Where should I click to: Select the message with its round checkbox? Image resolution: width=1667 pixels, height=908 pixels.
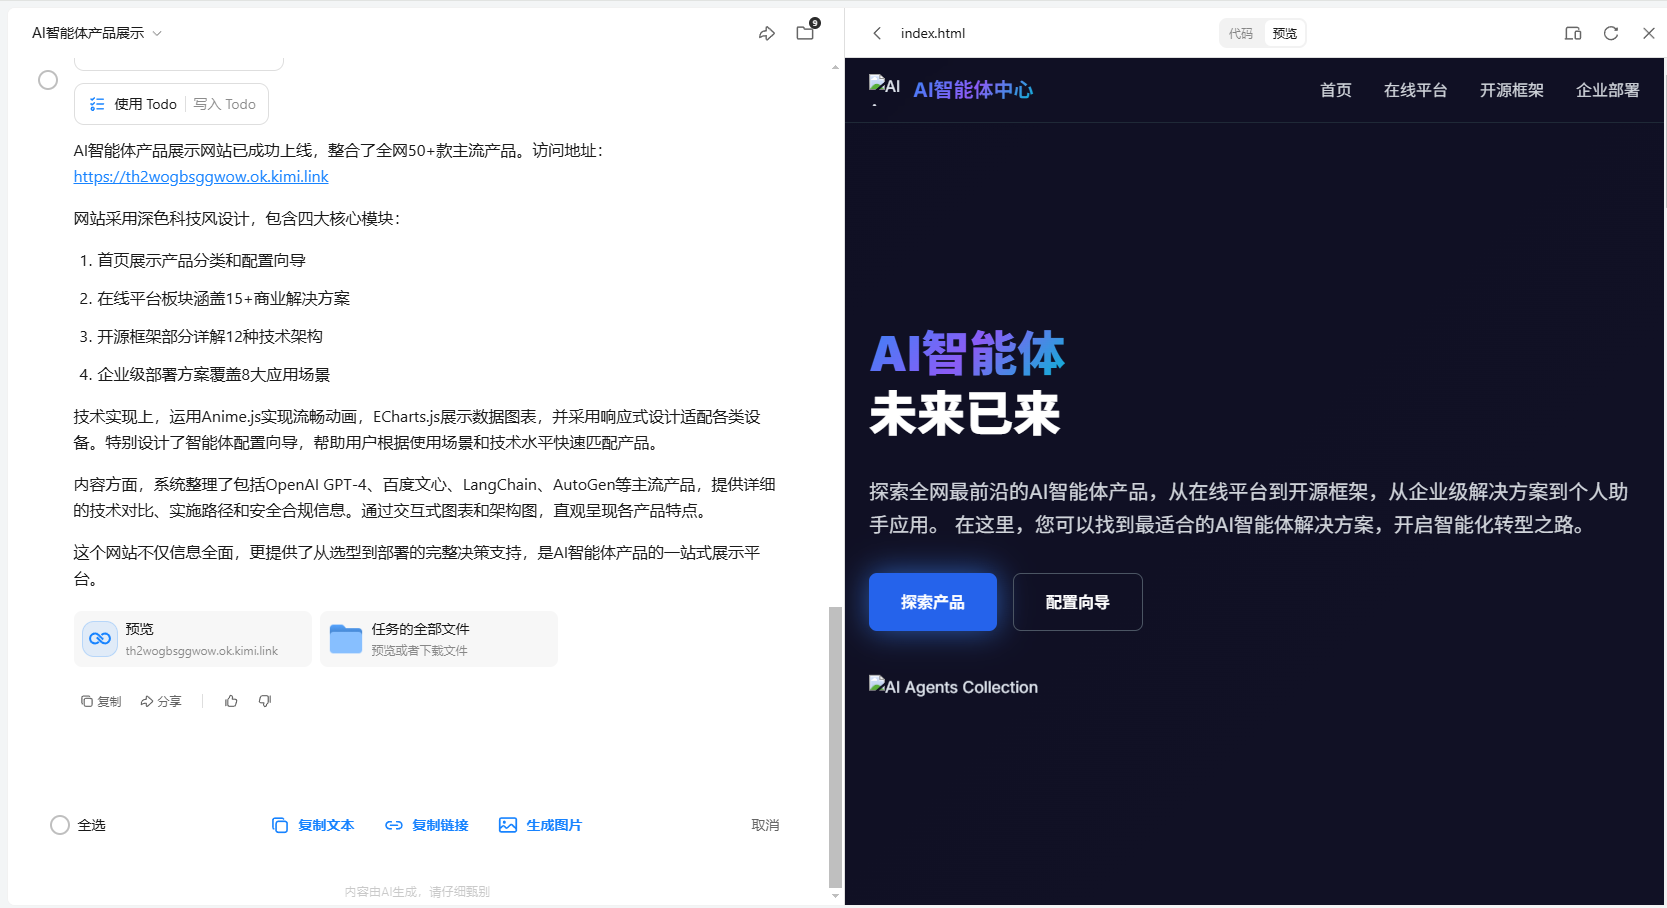coord(48,80)
